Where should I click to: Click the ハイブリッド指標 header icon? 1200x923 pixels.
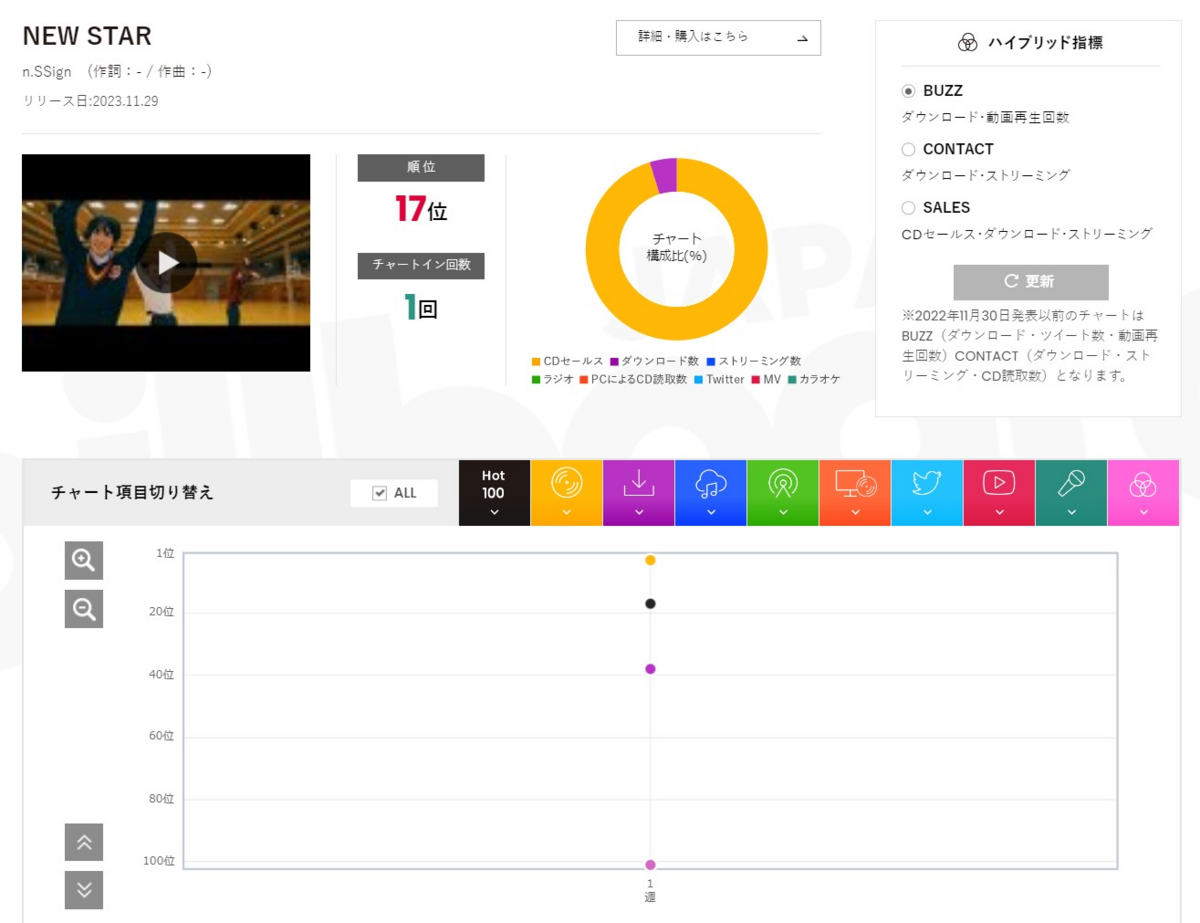(x=967, y=42)
